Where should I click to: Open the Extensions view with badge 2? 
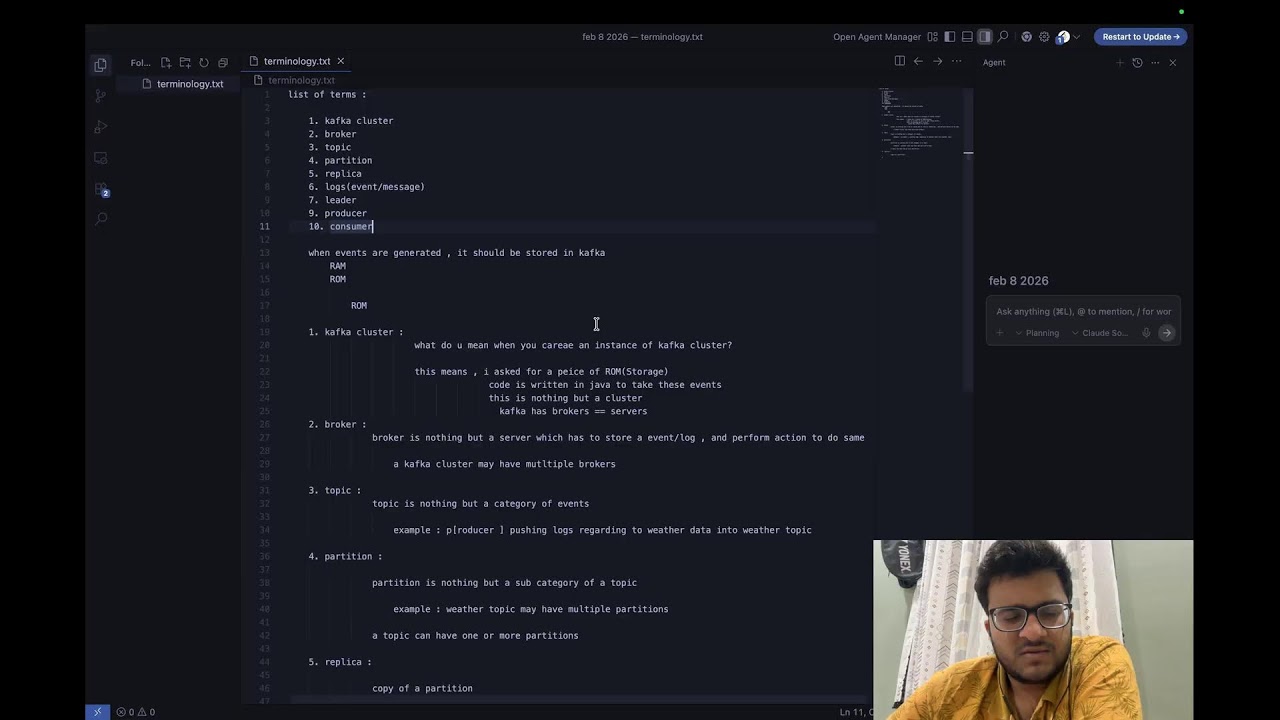pyautogui.click(x=100, y=189)
